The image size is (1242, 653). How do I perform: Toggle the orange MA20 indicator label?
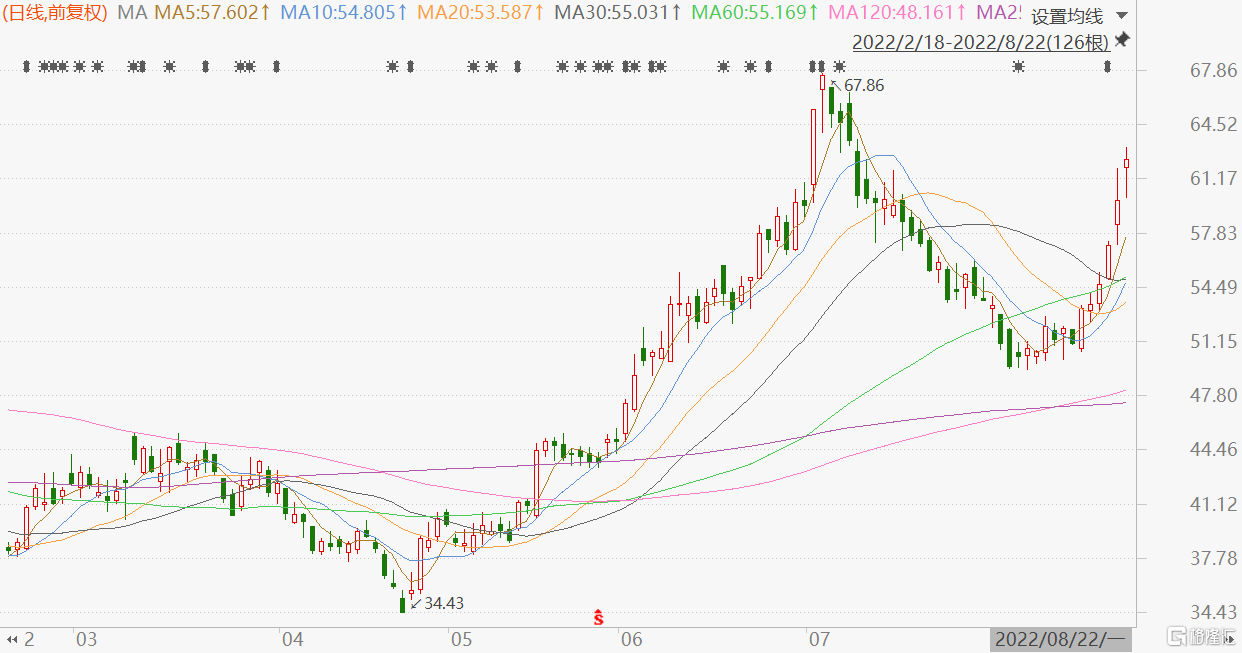coord(481,13)
